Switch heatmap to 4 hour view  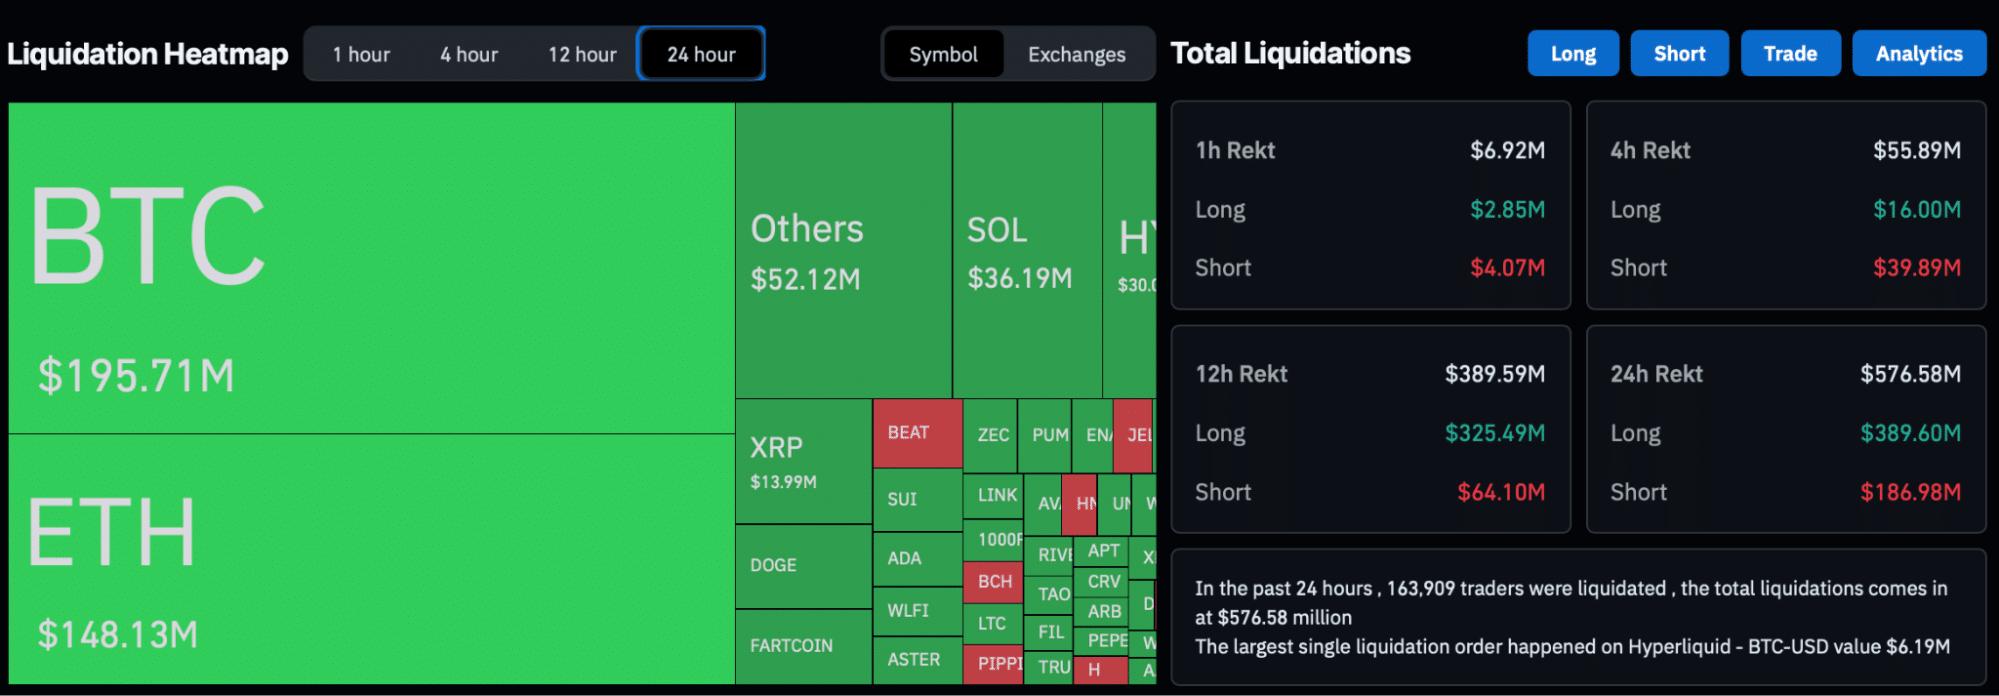tap(469, 54)
